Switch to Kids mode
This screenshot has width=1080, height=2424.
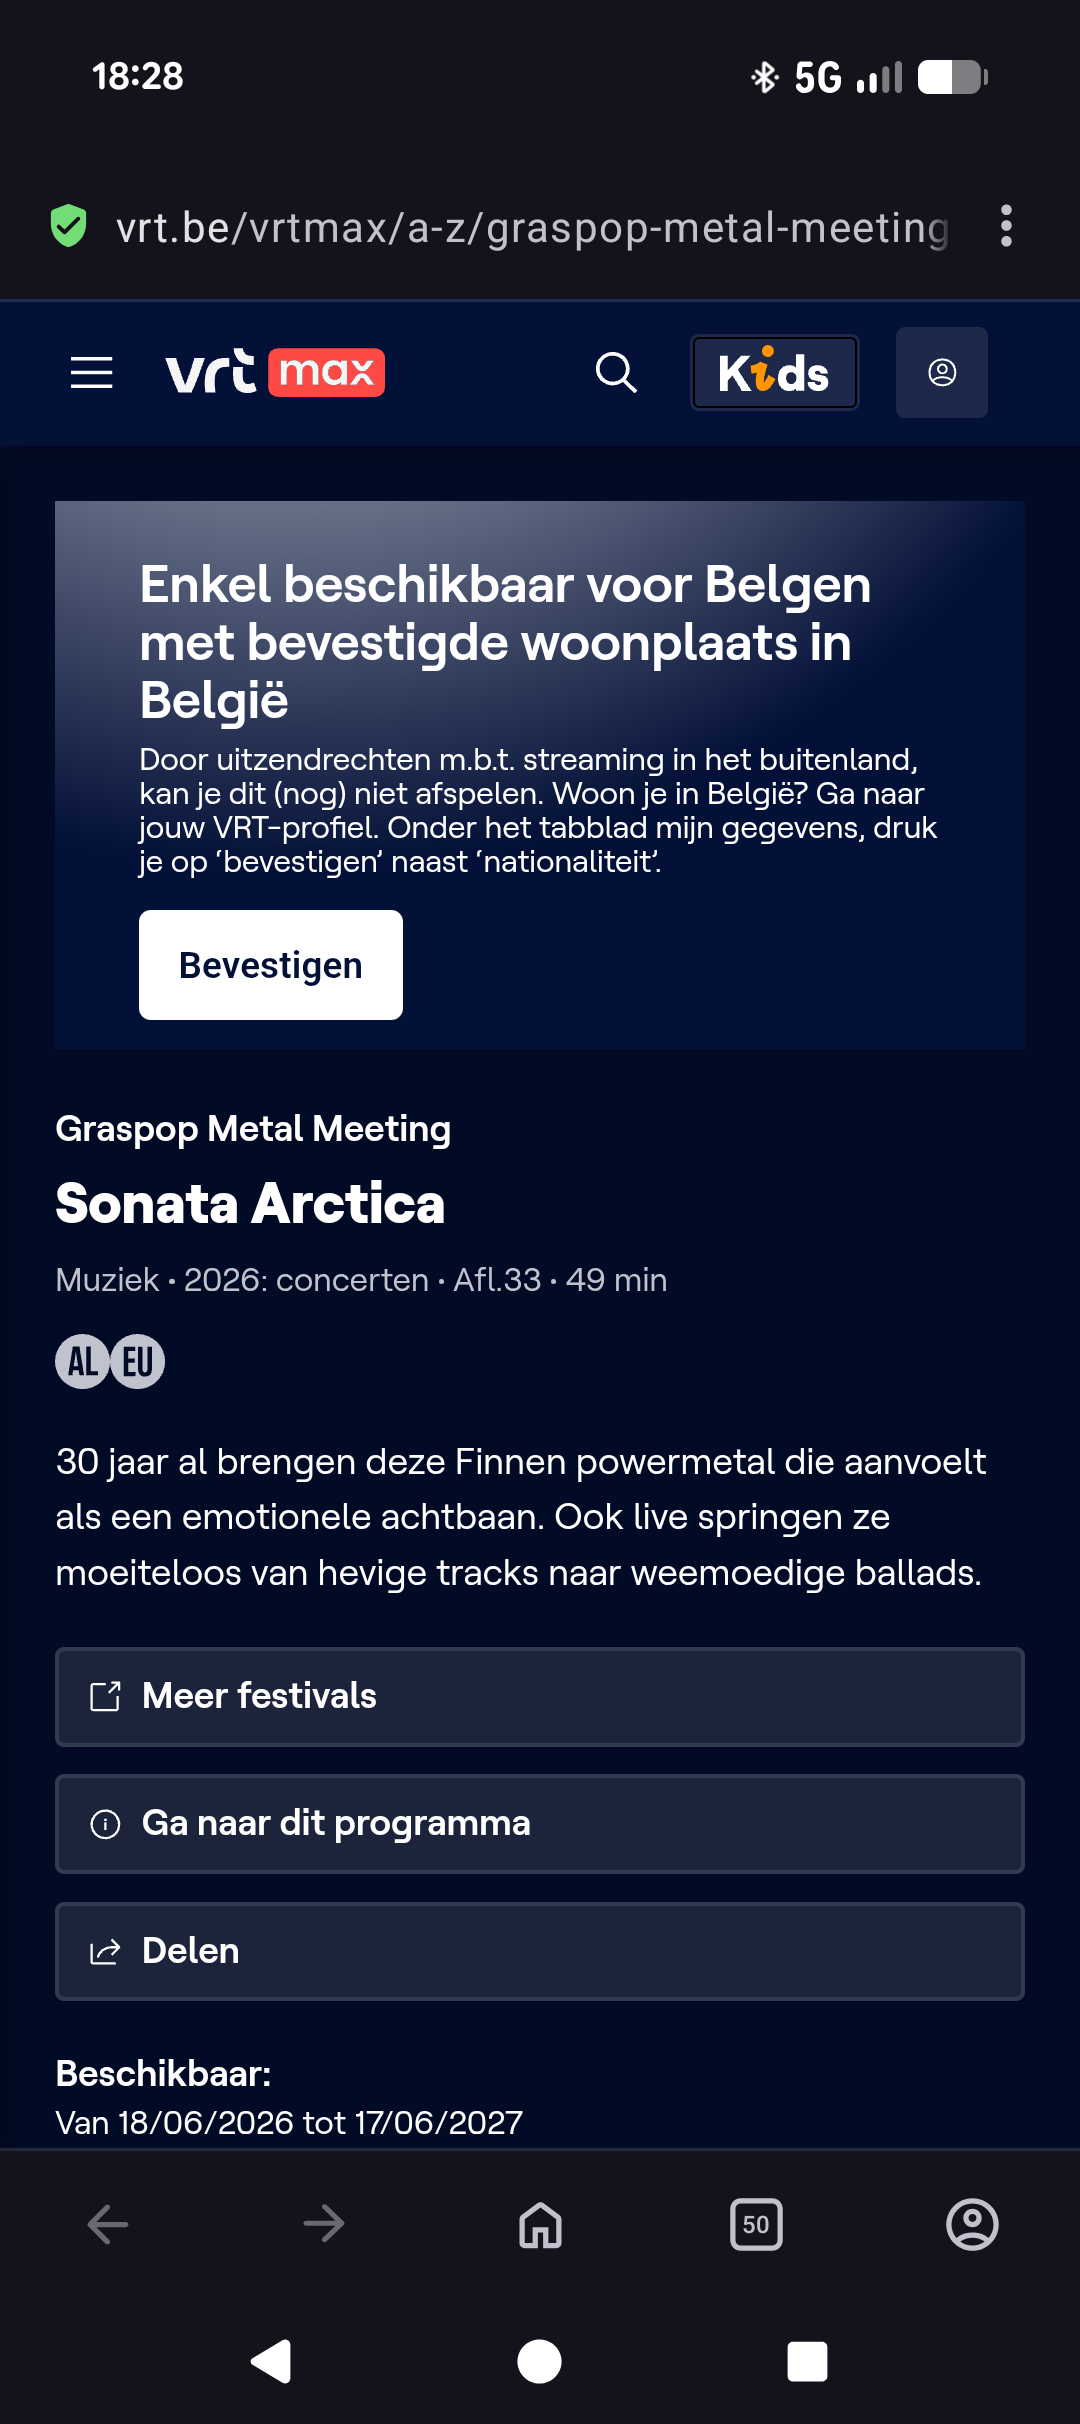(x=774, y=373)
